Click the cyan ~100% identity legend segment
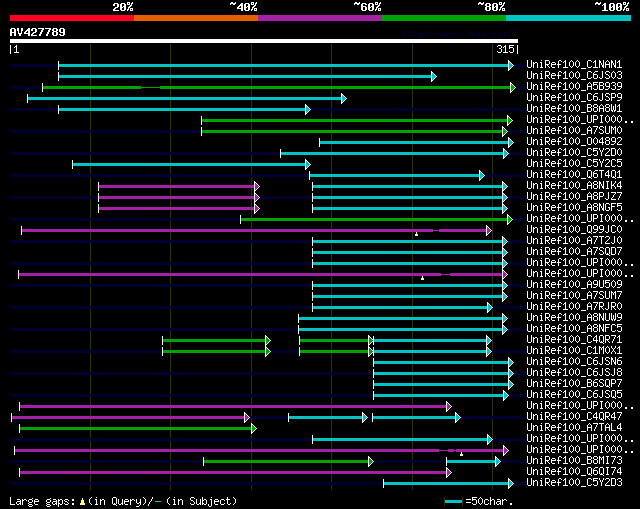Screen dimensions: 640x509 [569, 18]
